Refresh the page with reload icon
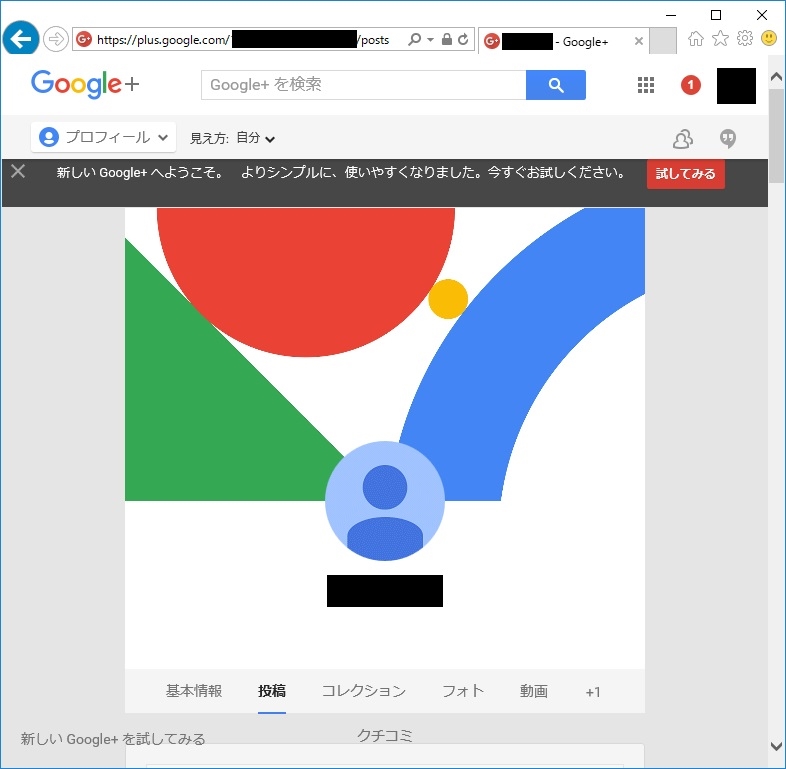This screenshot has width=786, height=769. click(463, 39)
